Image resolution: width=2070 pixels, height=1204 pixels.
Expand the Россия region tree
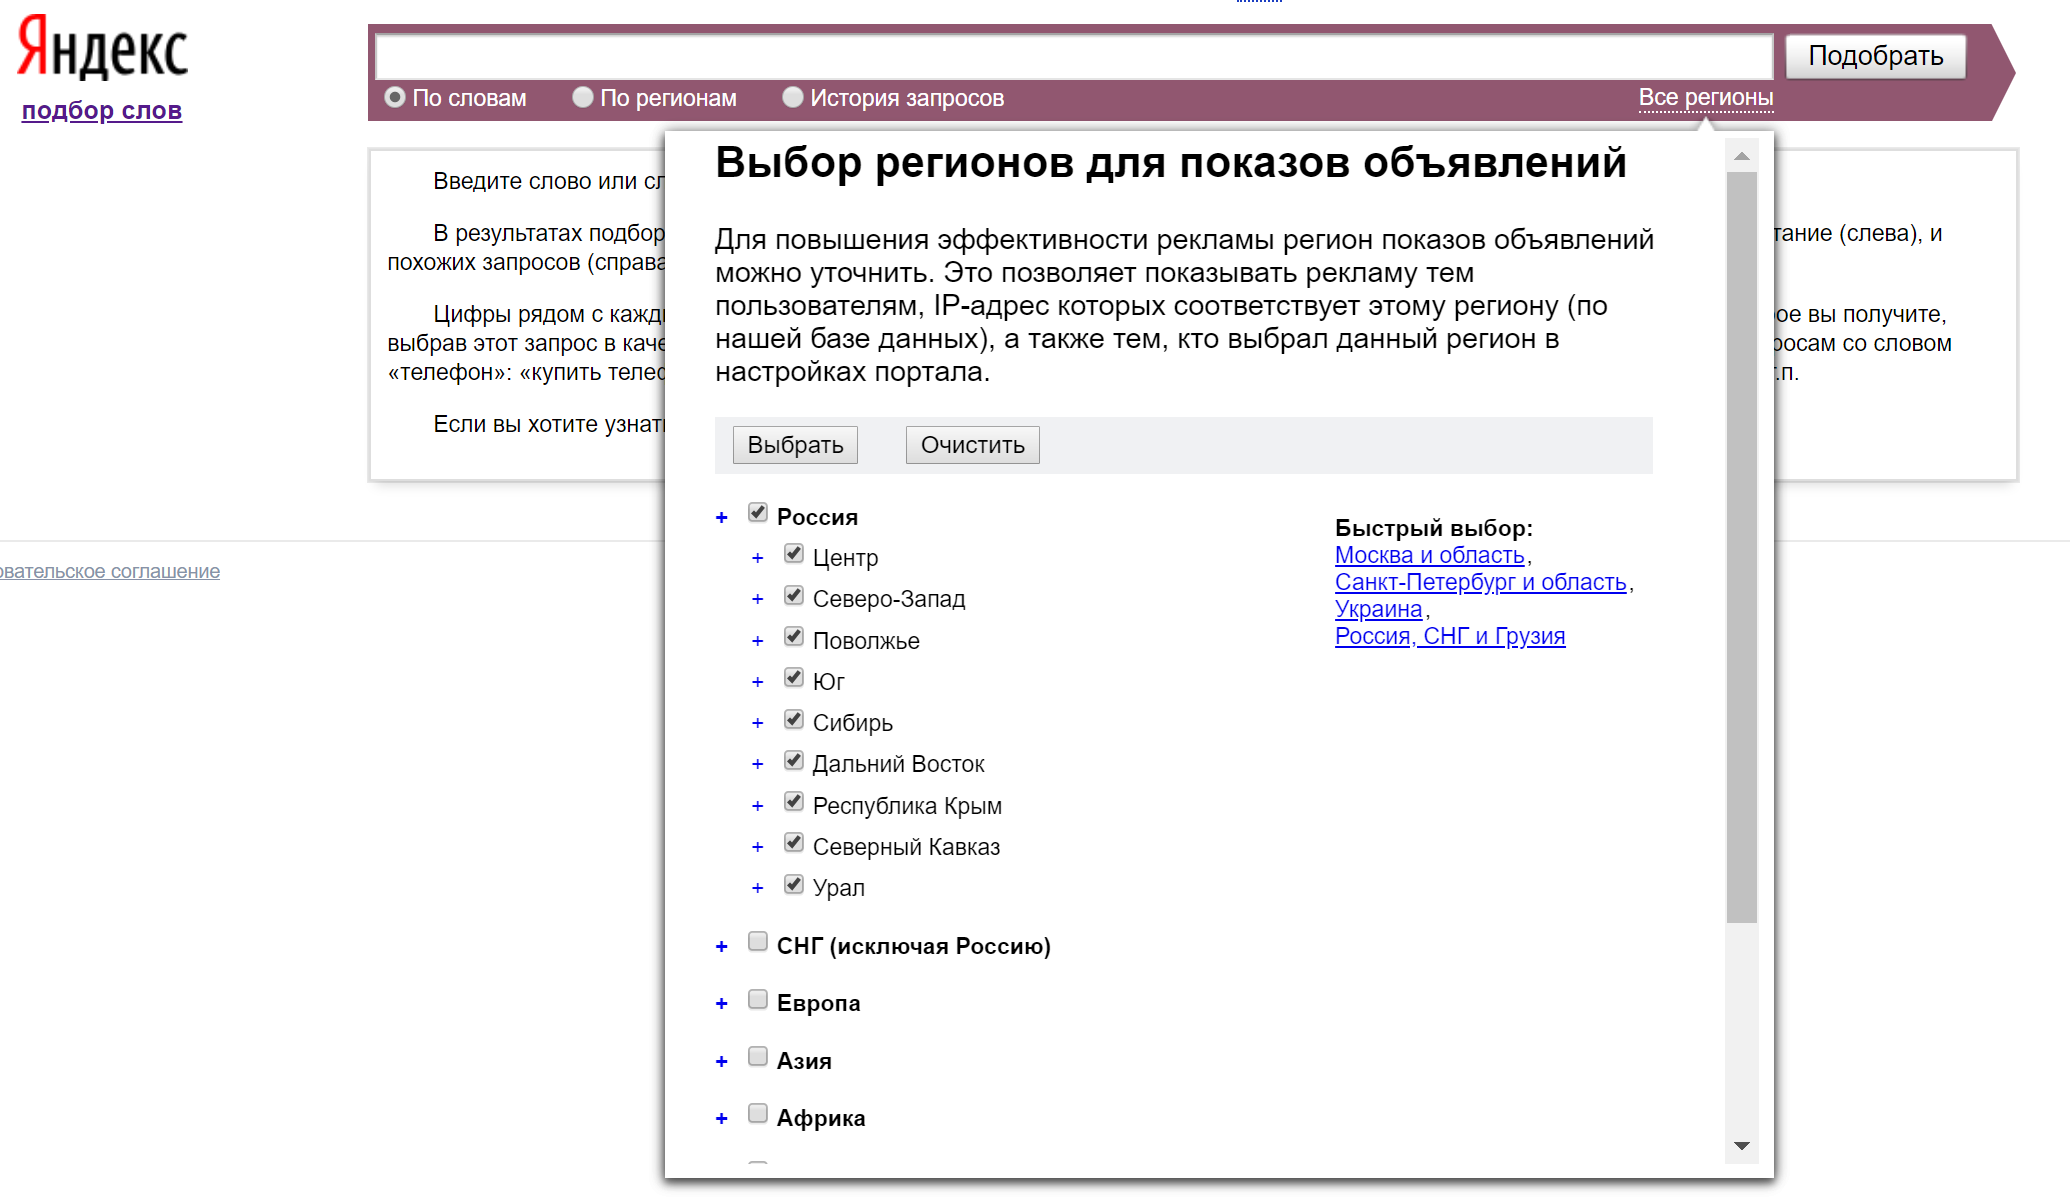721,518
